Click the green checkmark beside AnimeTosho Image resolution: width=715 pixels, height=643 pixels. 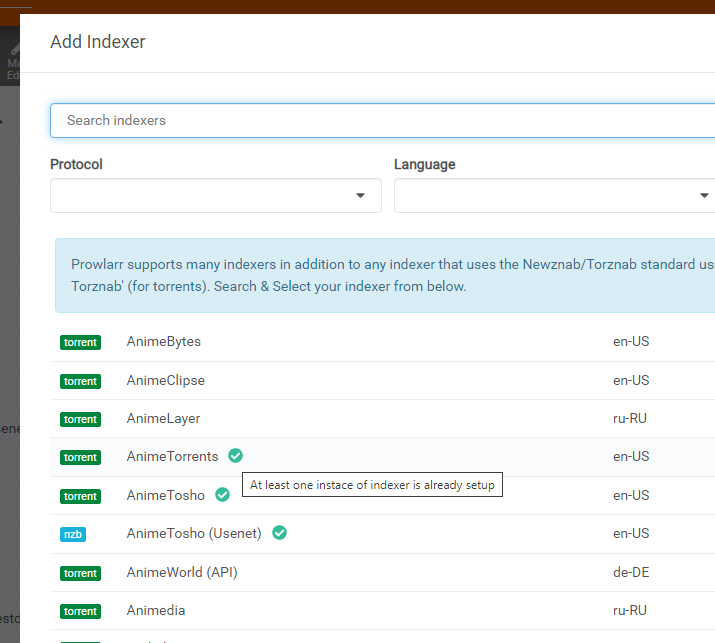[x=223, y=494]
